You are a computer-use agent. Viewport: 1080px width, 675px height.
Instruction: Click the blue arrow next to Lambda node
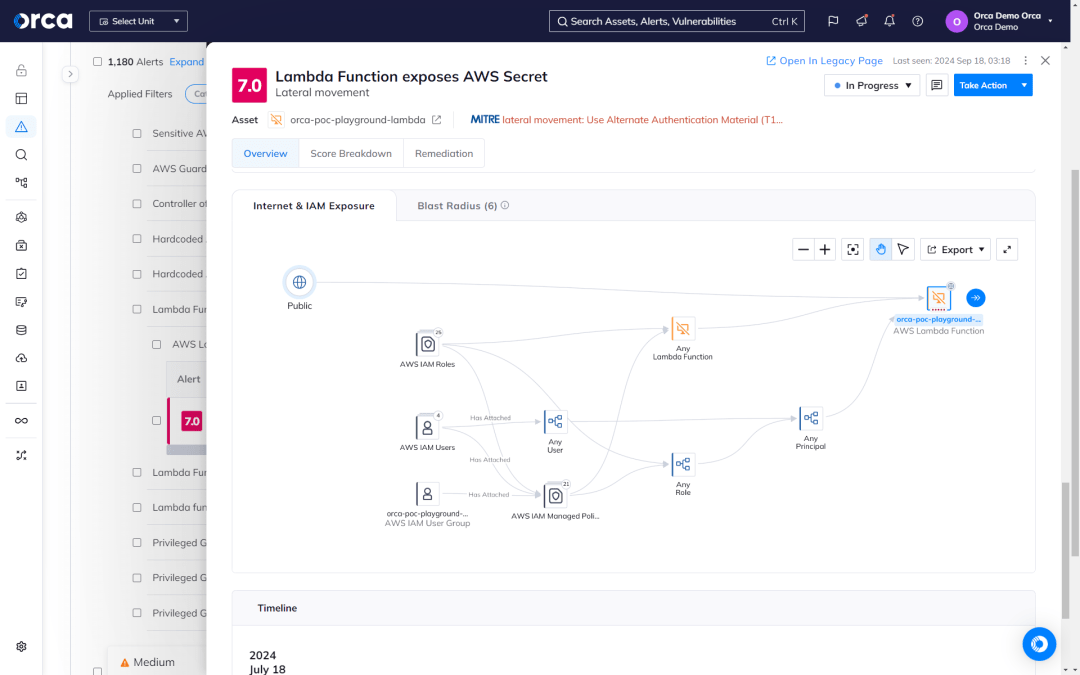pyautogui.click(x=975, y=298)
